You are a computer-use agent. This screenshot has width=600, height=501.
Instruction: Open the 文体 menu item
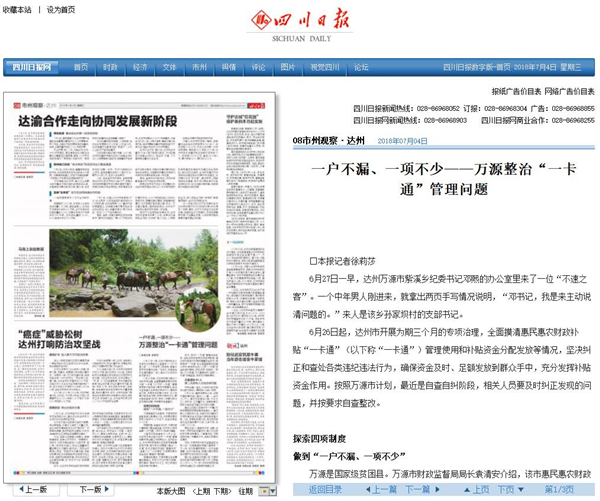tap(170, 67)
